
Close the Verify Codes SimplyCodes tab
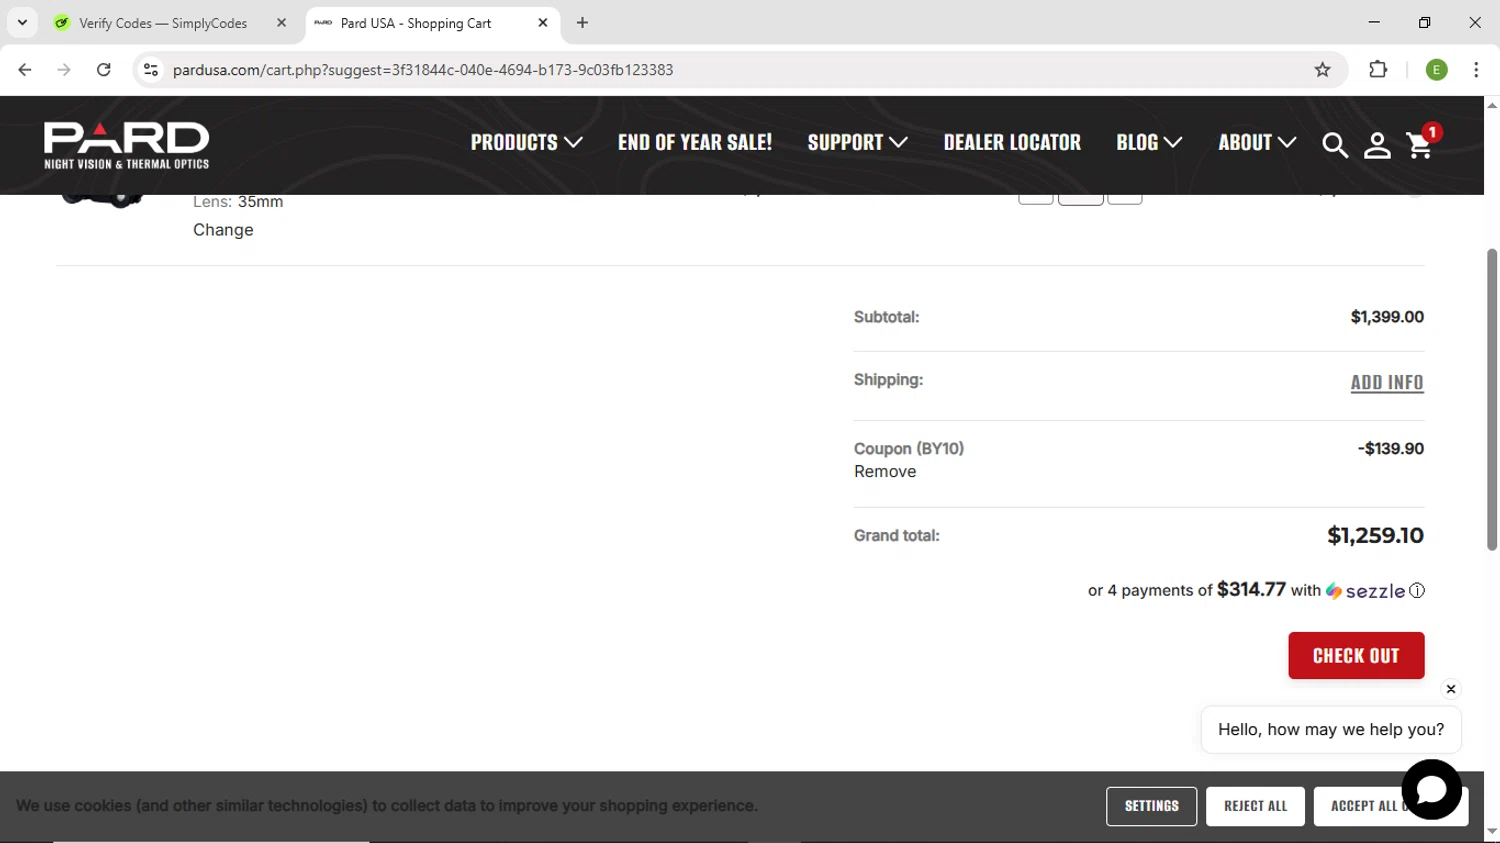(281, 23)
